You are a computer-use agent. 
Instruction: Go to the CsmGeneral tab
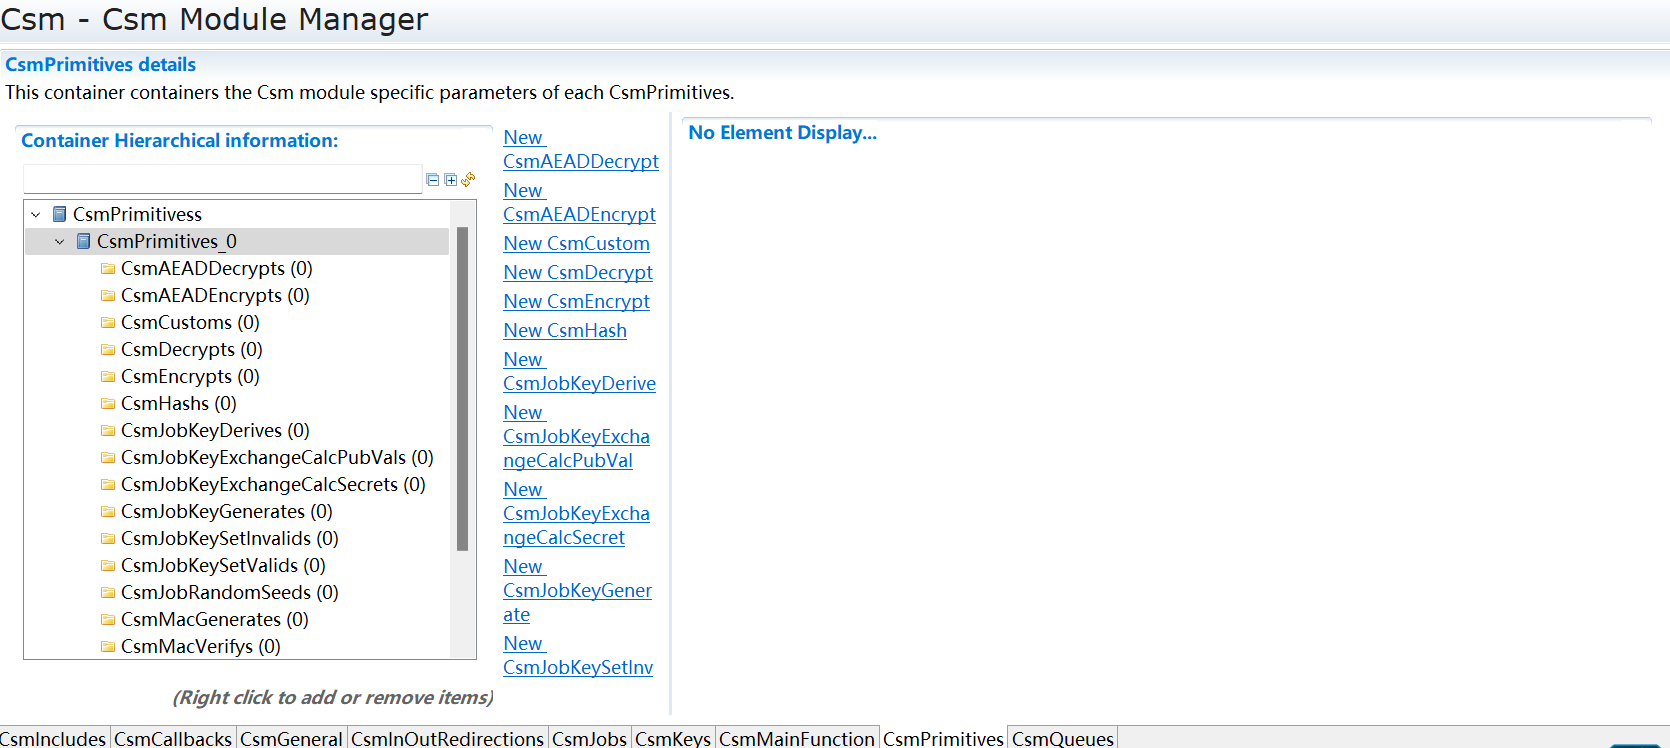coord(291,738)
